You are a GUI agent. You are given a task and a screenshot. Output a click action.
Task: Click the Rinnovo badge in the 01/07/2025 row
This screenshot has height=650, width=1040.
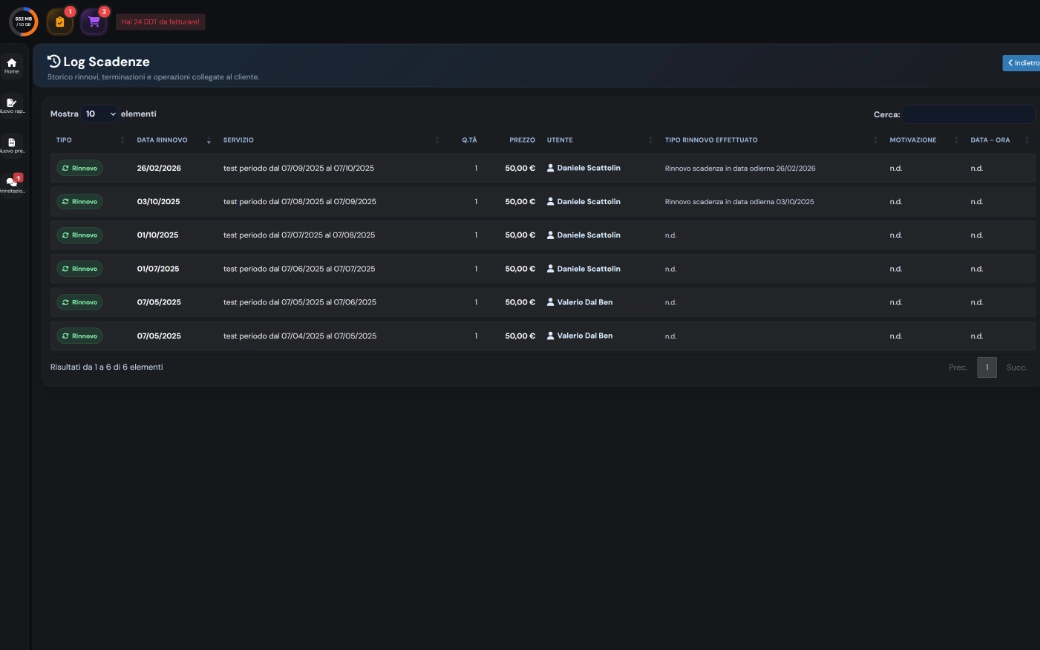click(80, 269)
